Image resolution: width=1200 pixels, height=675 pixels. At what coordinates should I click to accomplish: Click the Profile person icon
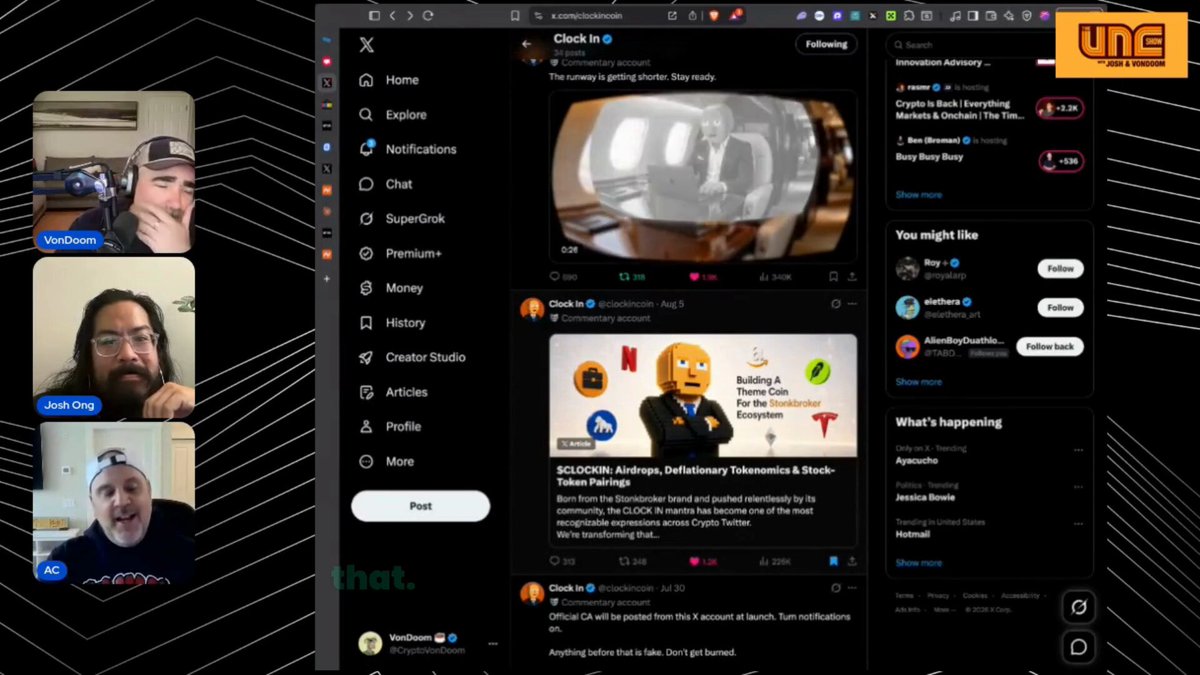366,426
